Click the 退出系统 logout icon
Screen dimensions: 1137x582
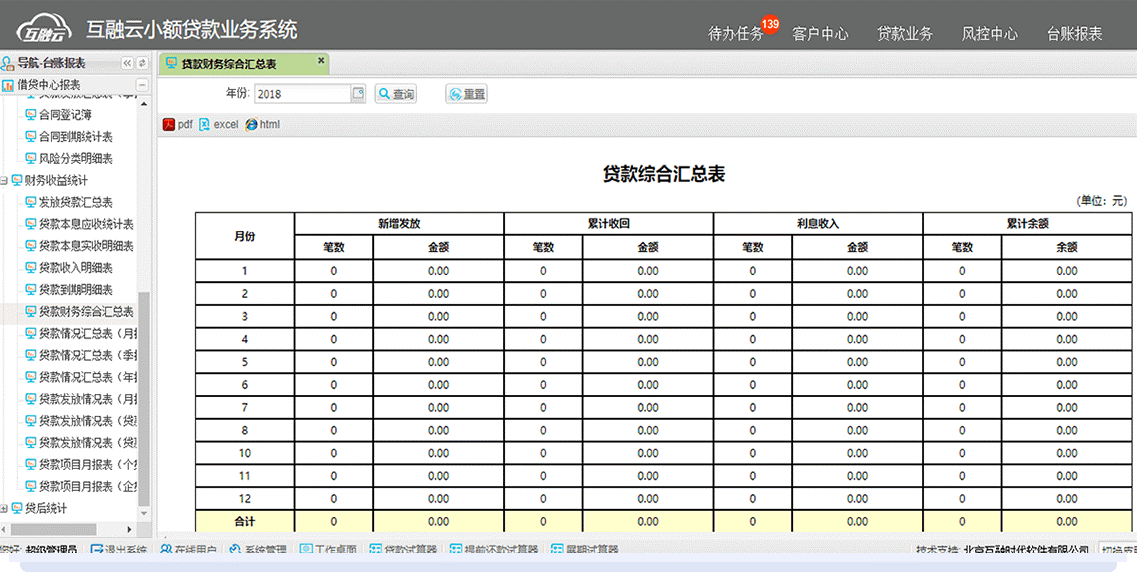tap(96, 549)
